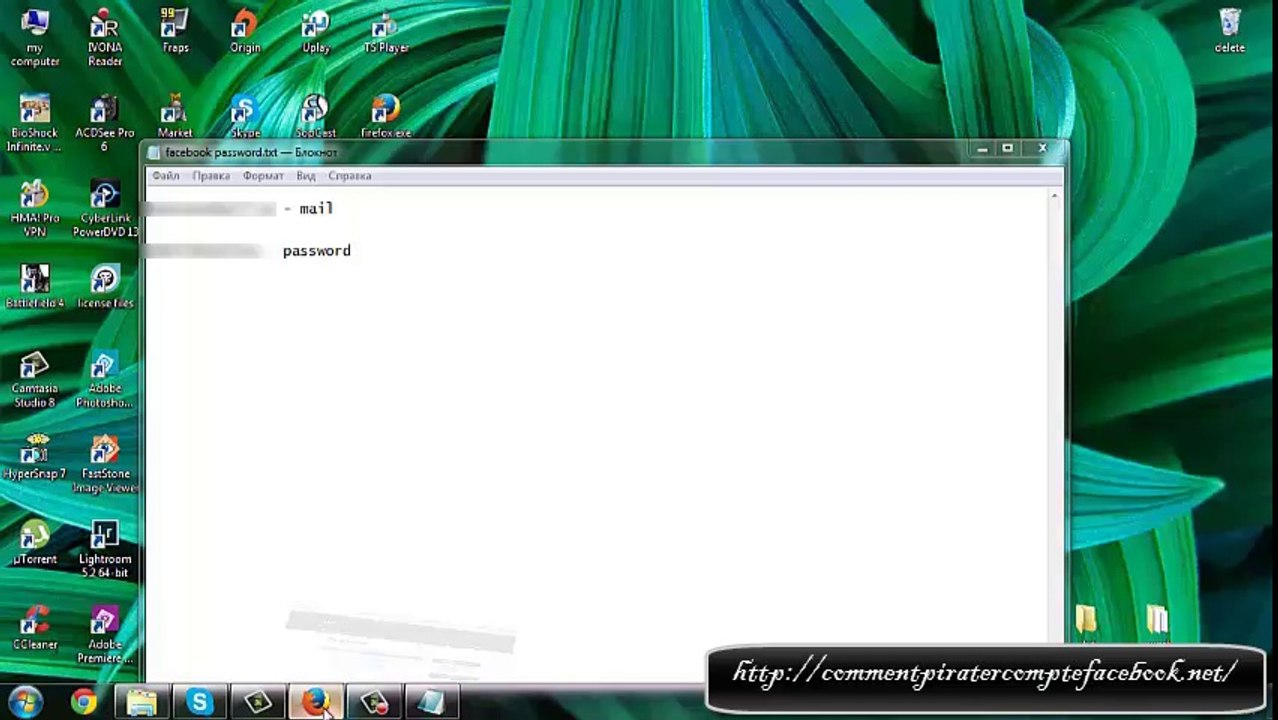
Task: Click the "- mail" text in Notepad
Action: coord(309,208)
